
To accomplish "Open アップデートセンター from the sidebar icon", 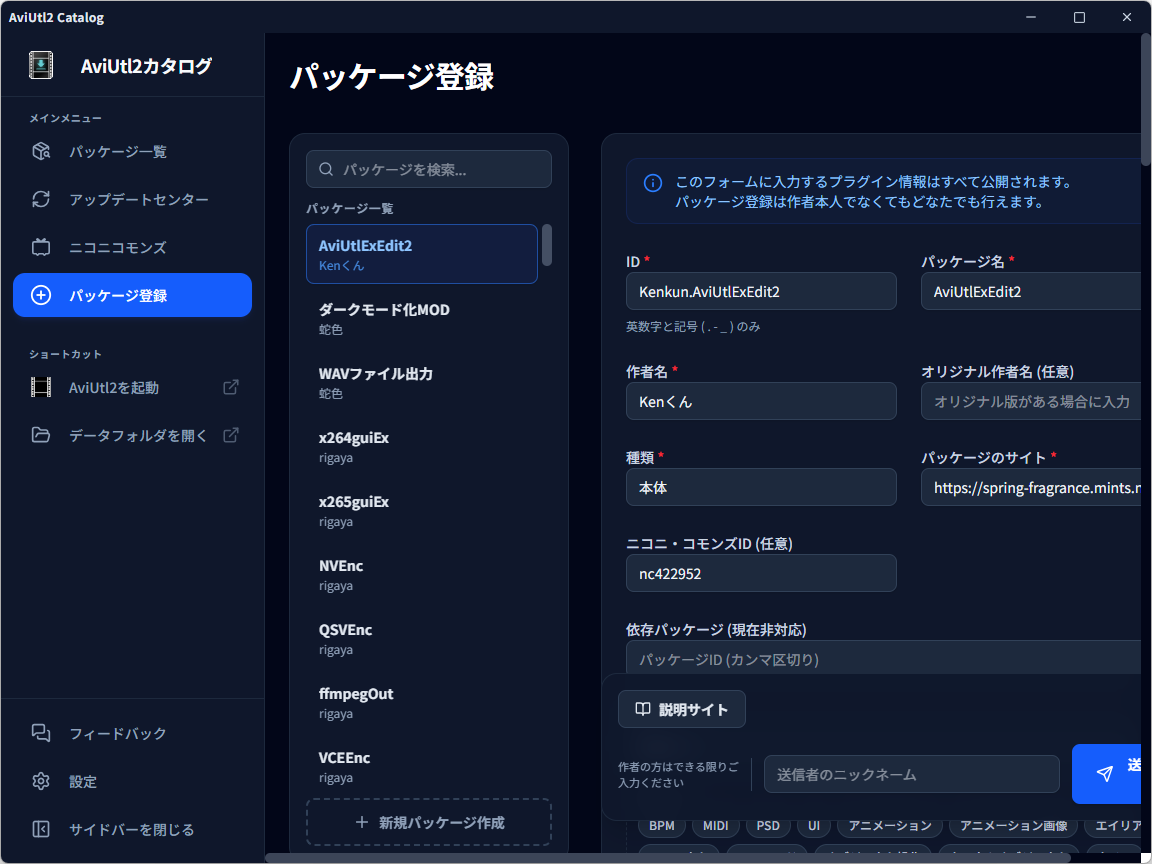I will pyautogui.click(x=40, y=199).
